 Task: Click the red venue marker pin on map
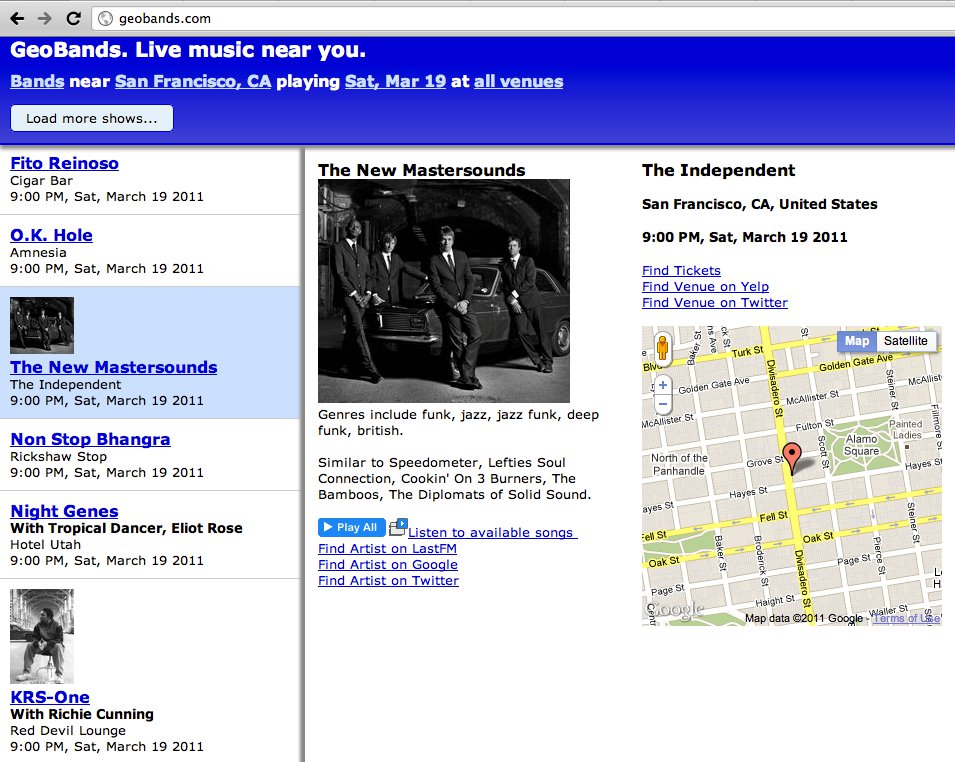coord(791,458)
